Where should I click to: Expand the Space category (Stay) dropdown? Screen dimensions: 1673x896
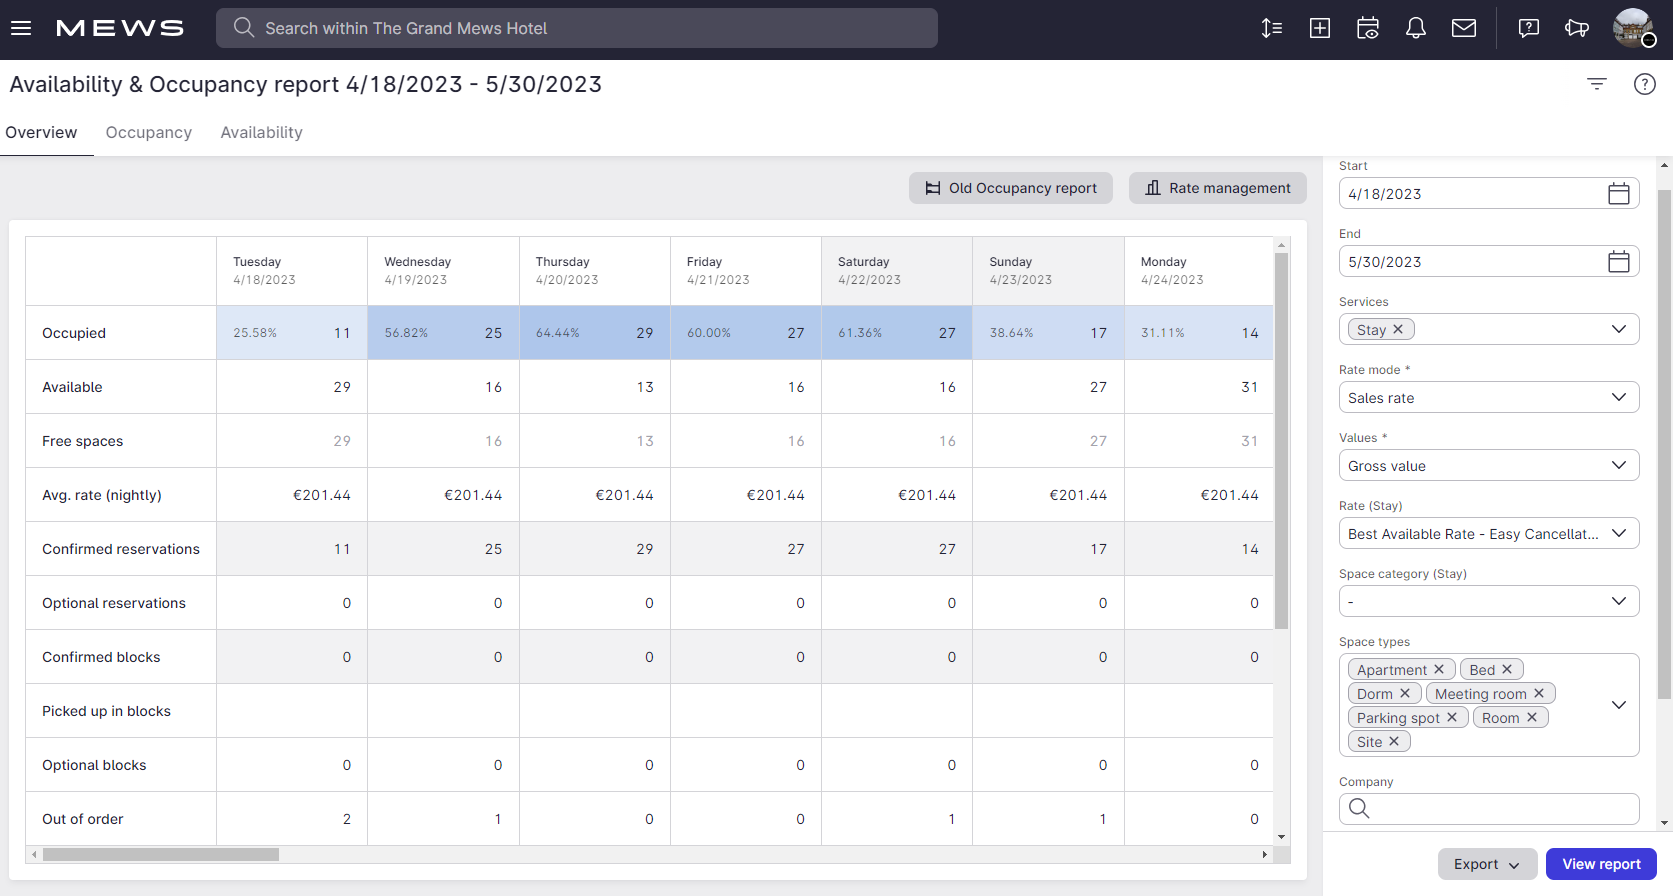click(x=1488, y=602)
